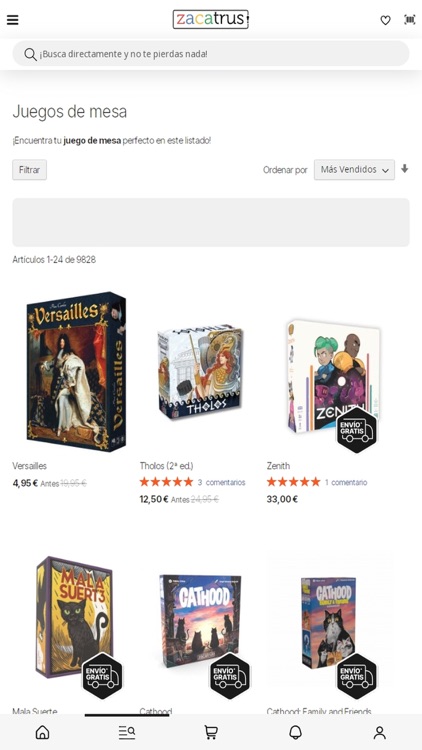Select the Tholos game thumbnail

pos(200,373)
